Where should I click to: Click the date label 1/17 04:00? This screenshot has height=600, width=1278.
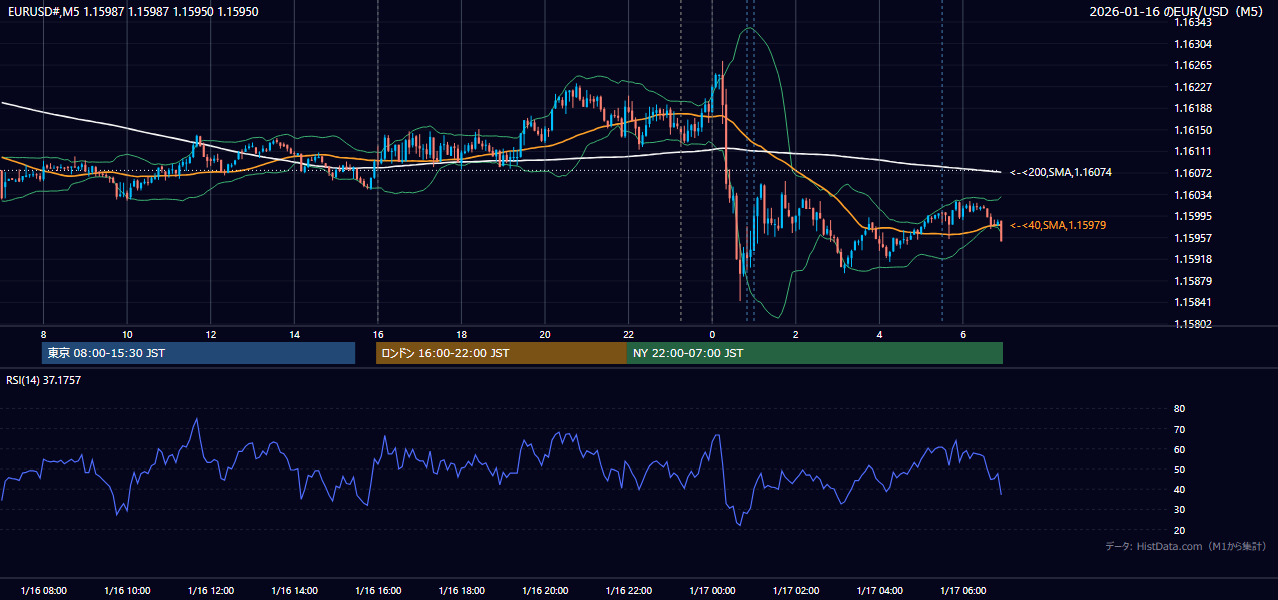tap(879, 591)
